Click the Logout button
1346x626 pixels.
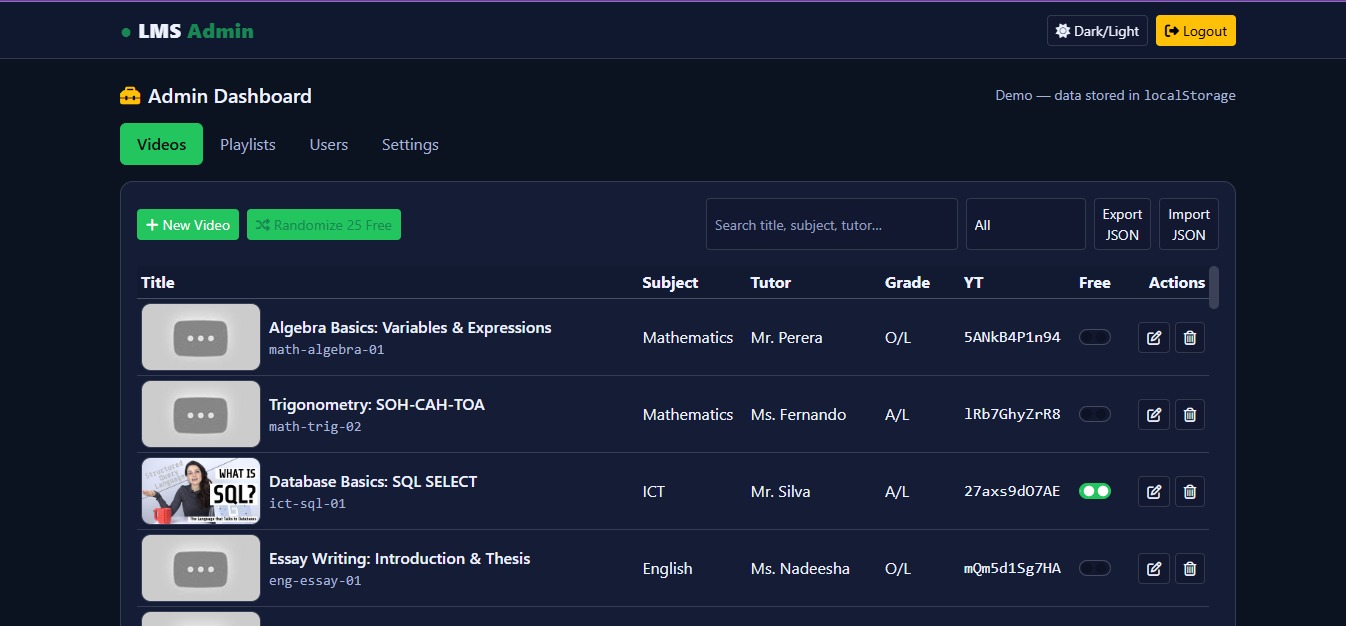click(1195, 30)
